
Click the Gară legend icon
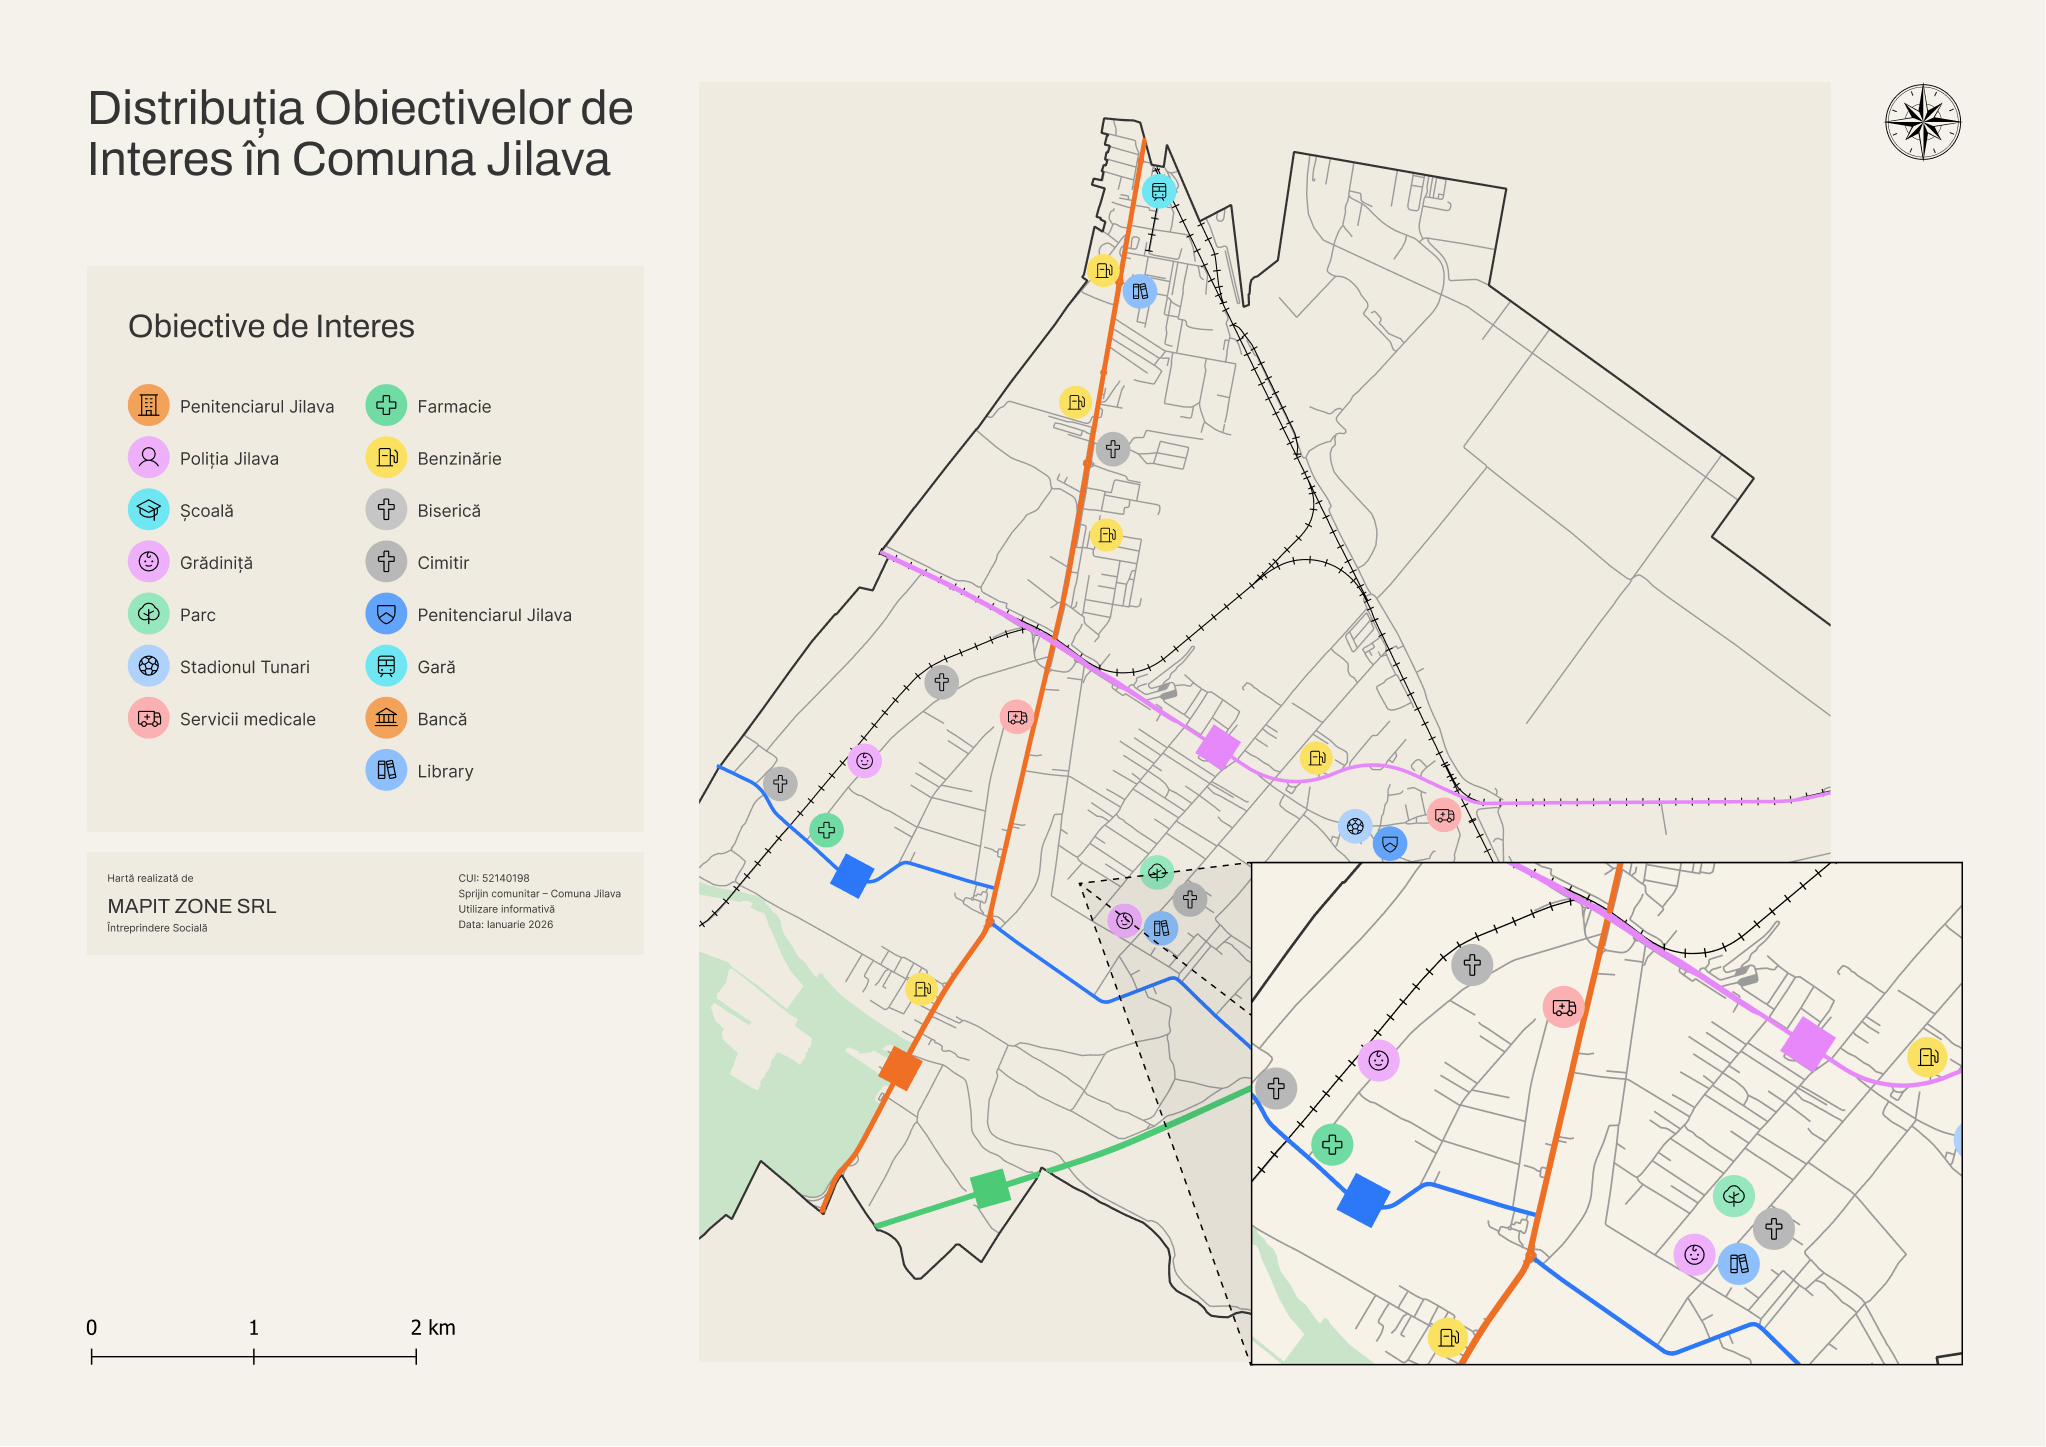[x=386, y=666]
